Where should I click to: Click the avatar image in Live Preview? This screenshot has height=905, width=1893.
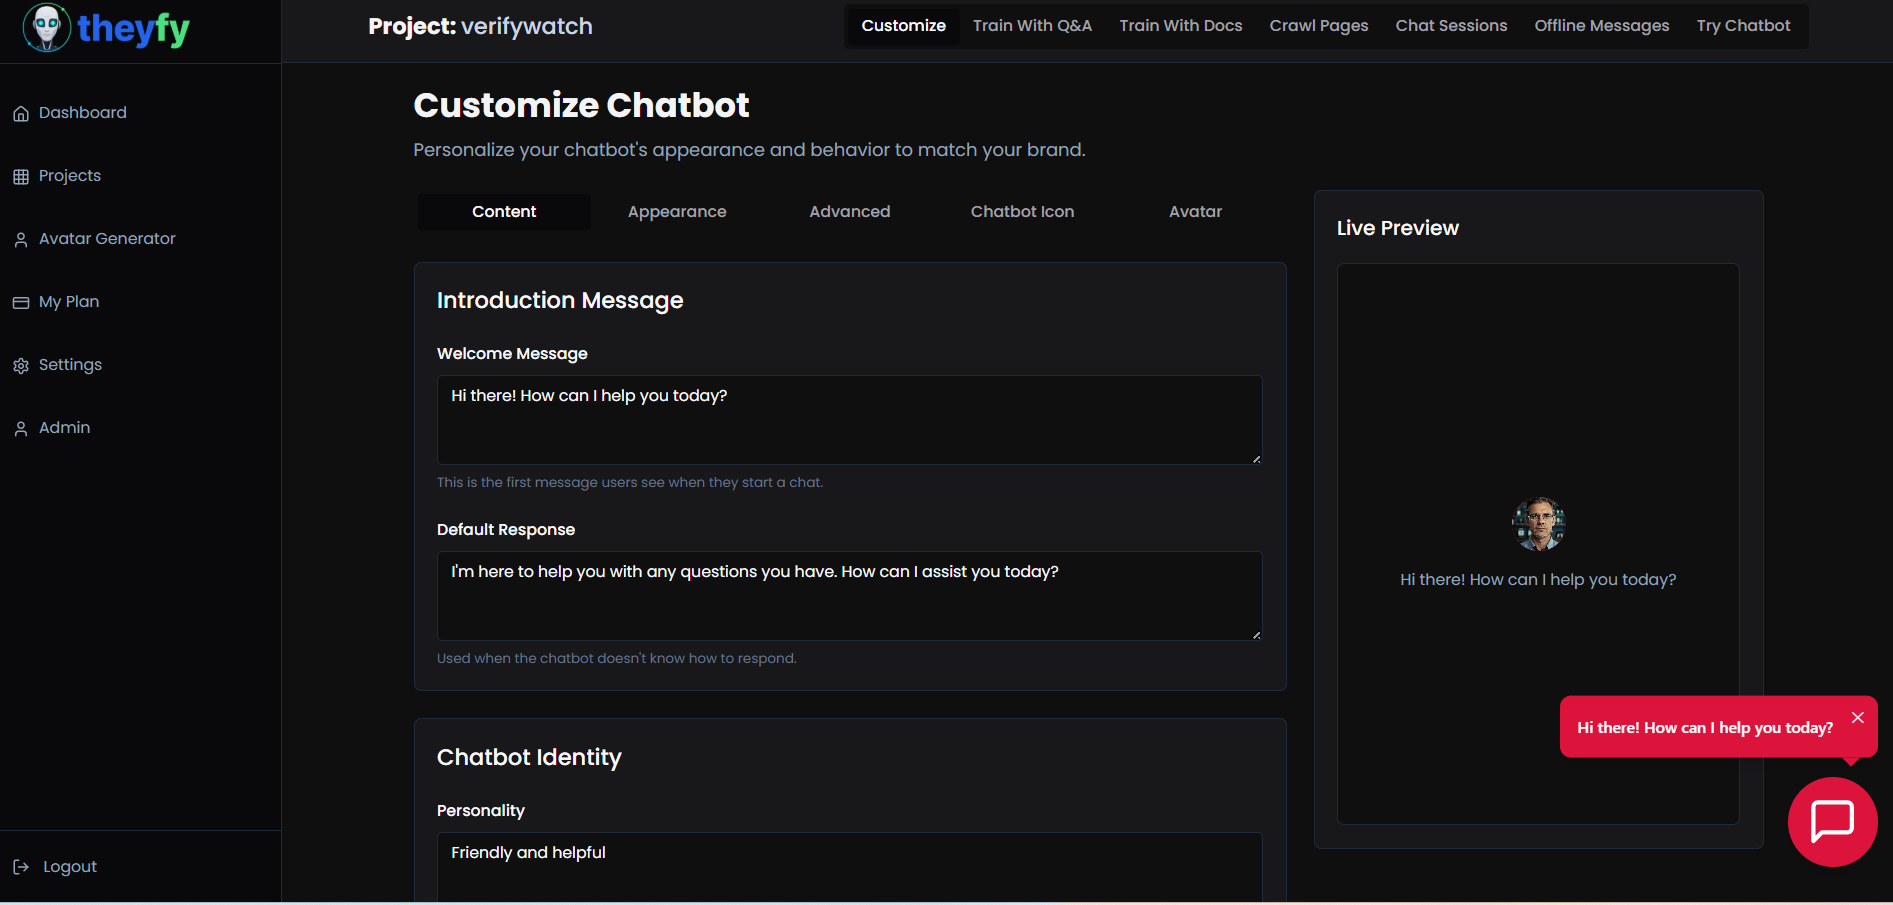point(1538,524)
